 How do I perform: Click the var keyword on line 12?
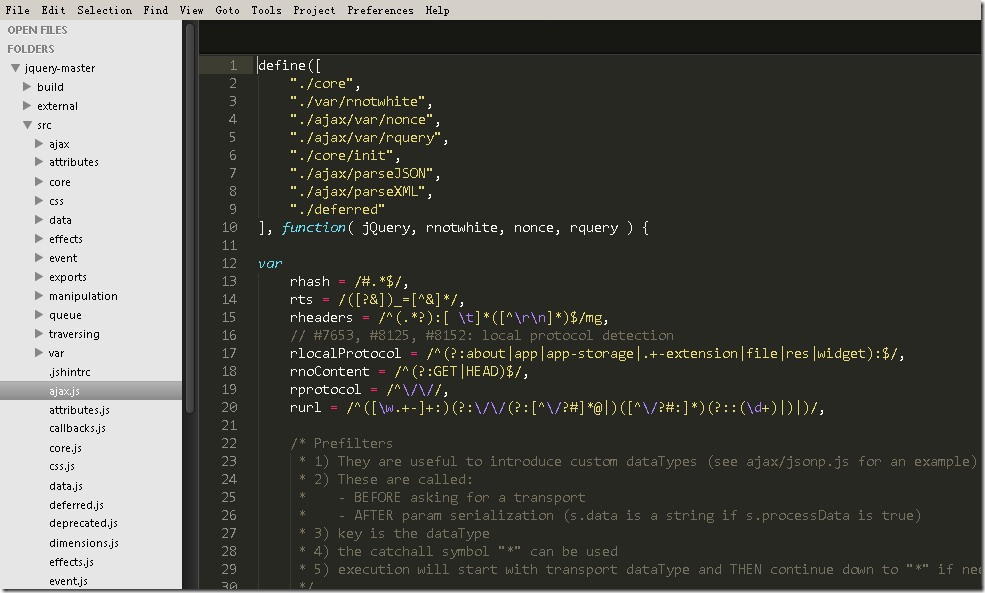coord(270,264)
